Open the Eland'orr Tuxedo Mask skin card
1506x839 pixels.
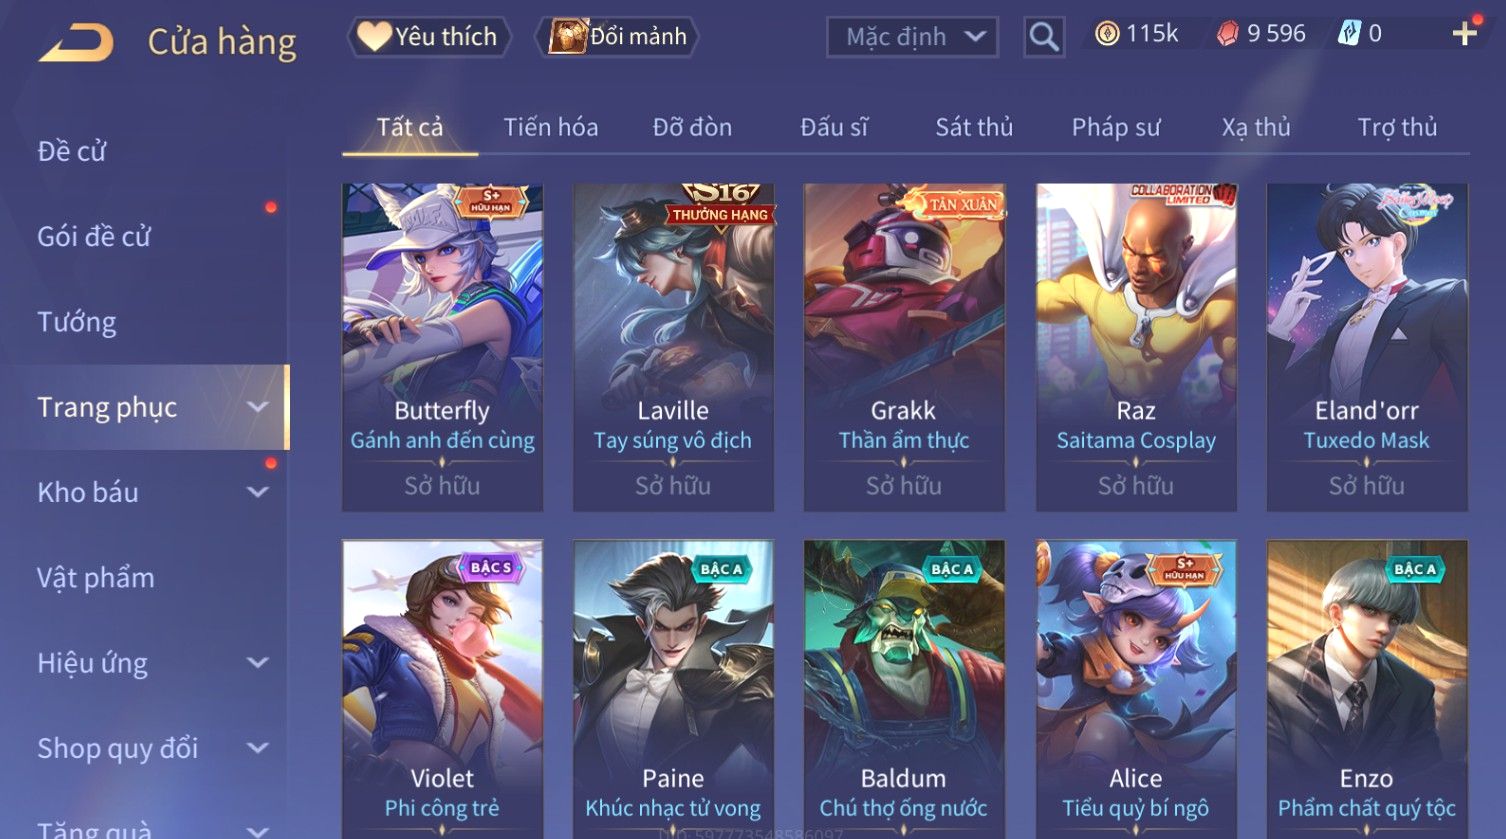(x=1367, y=347)
